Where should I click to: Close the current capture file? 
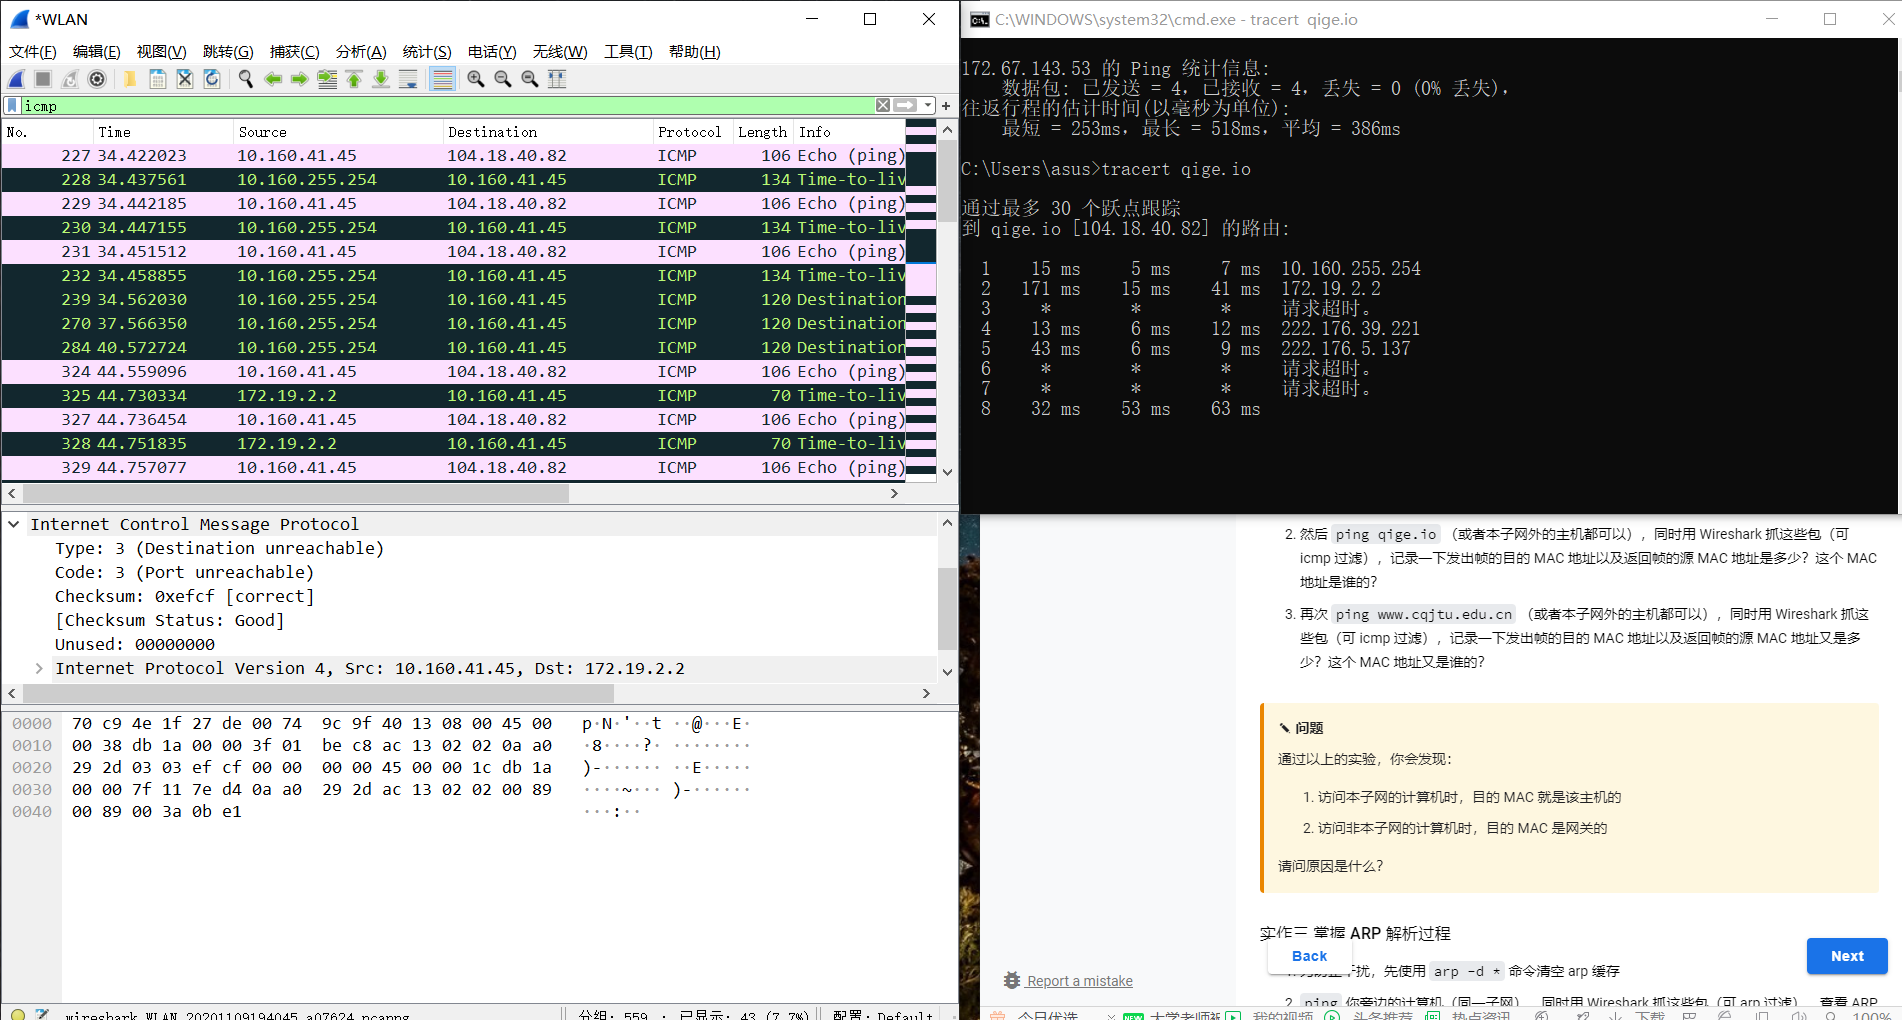tap(185, 79)
